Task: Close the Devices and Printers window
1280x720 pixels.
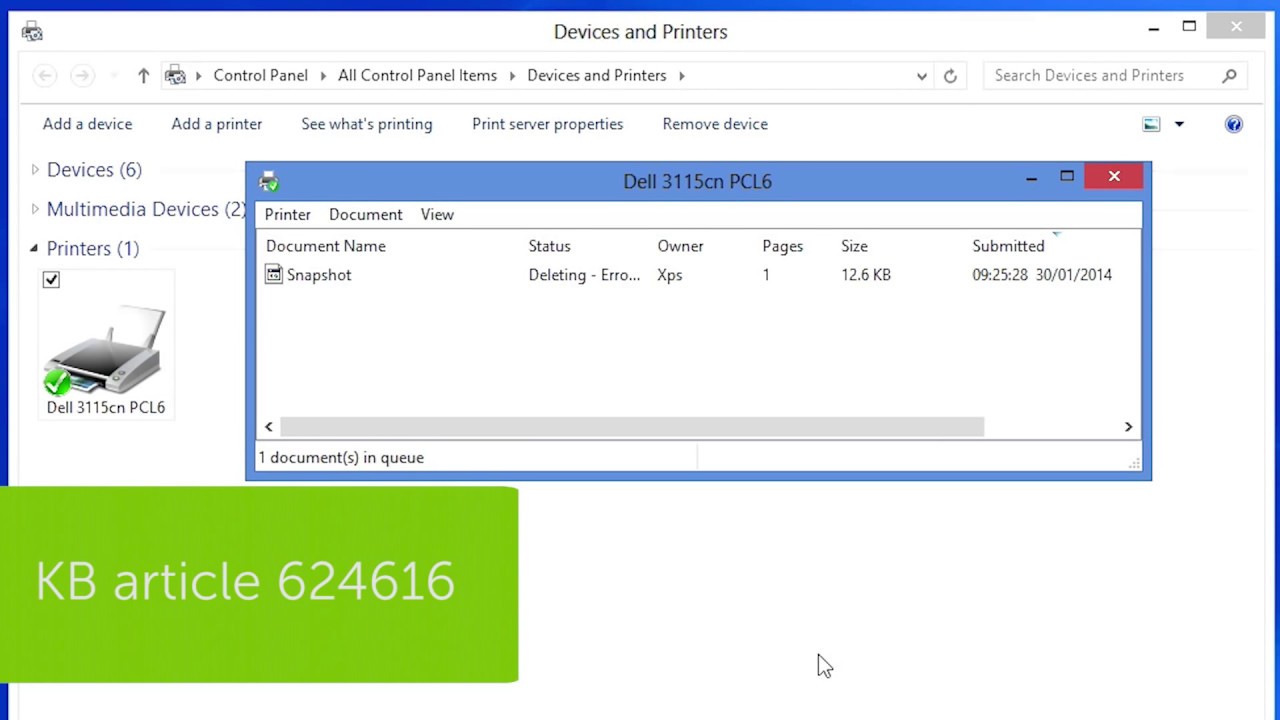Action: tap(1236, 27)
